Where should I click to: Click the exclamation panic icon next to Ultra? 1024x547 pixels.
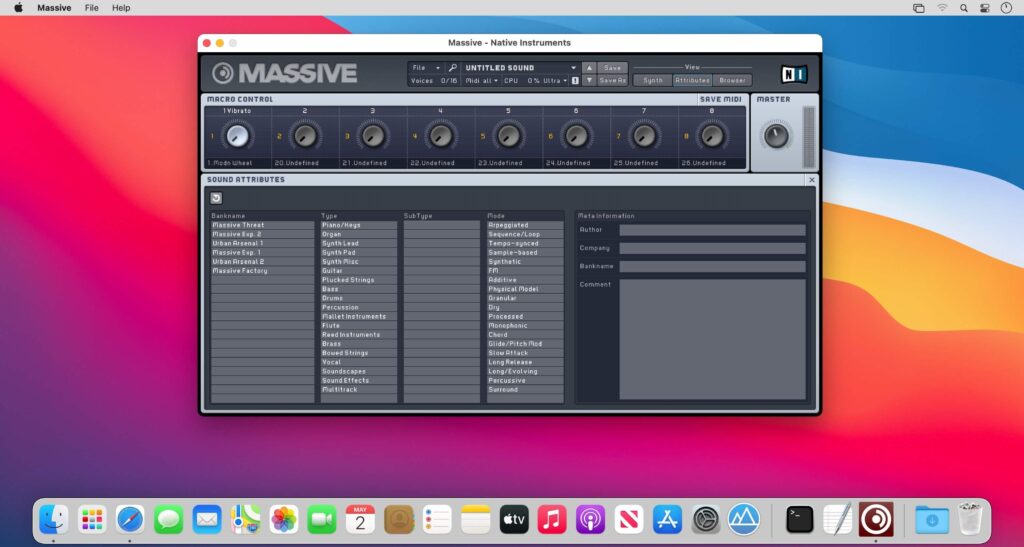click(x=574, y=80)
